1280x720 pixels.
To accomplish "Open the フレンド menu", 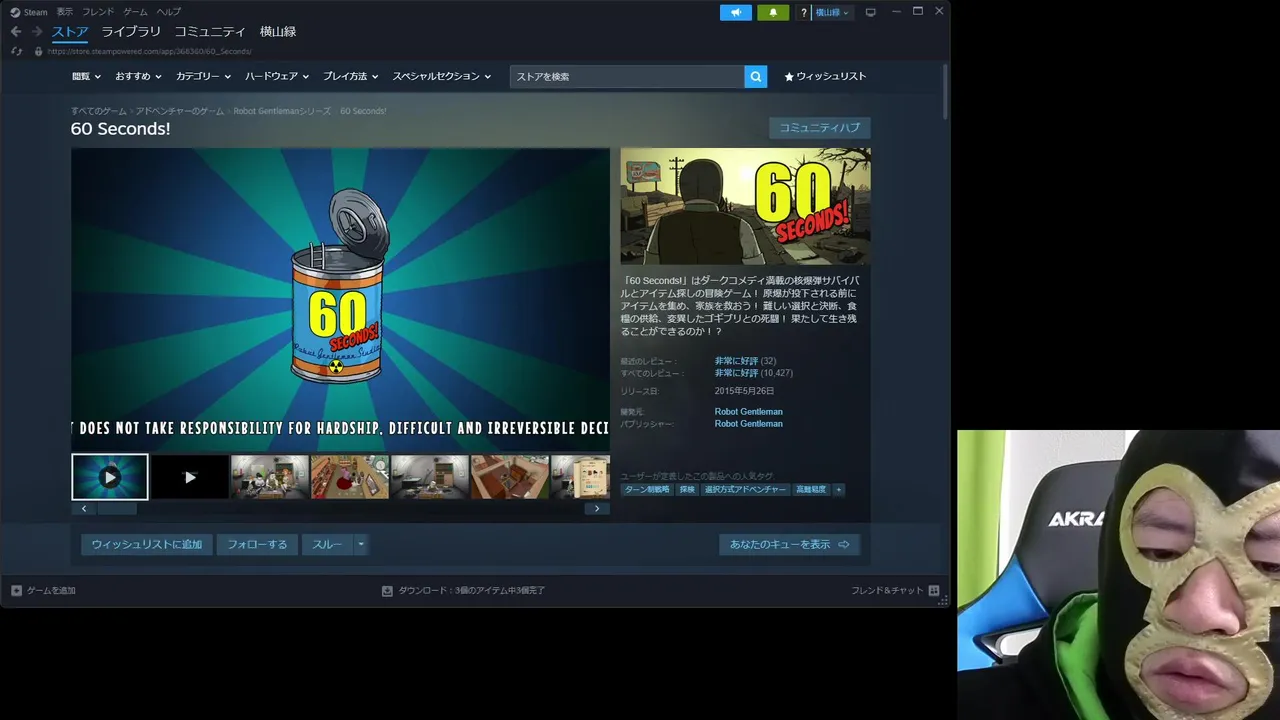I will click(98, 12).
